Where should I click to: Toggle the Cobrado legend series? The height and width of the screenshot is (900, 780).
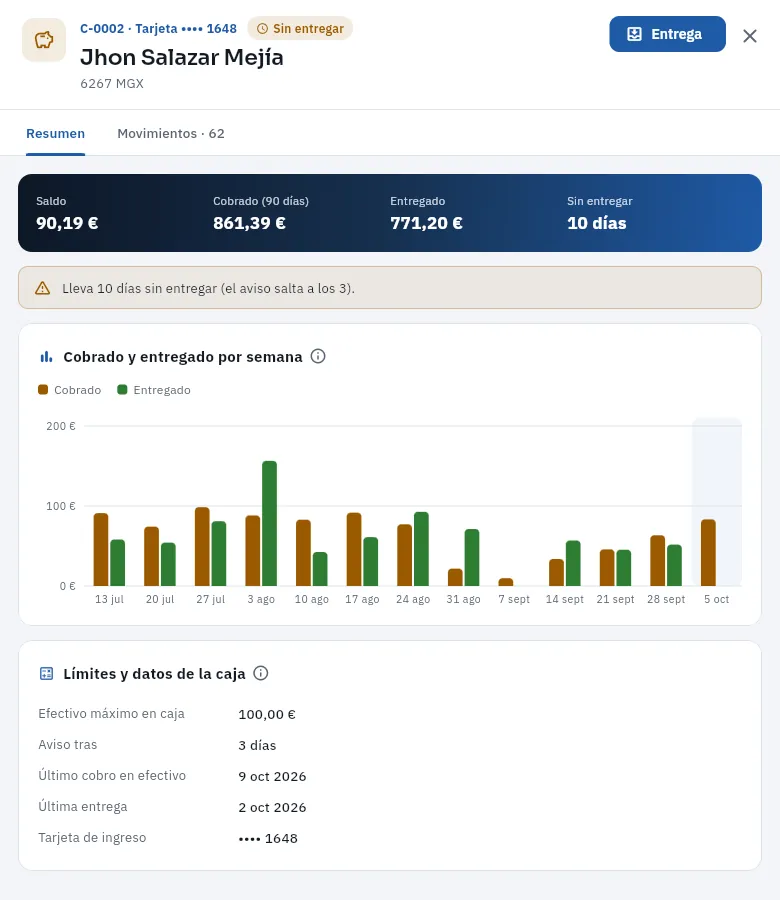pyautogui.click(x=69, y=390)
